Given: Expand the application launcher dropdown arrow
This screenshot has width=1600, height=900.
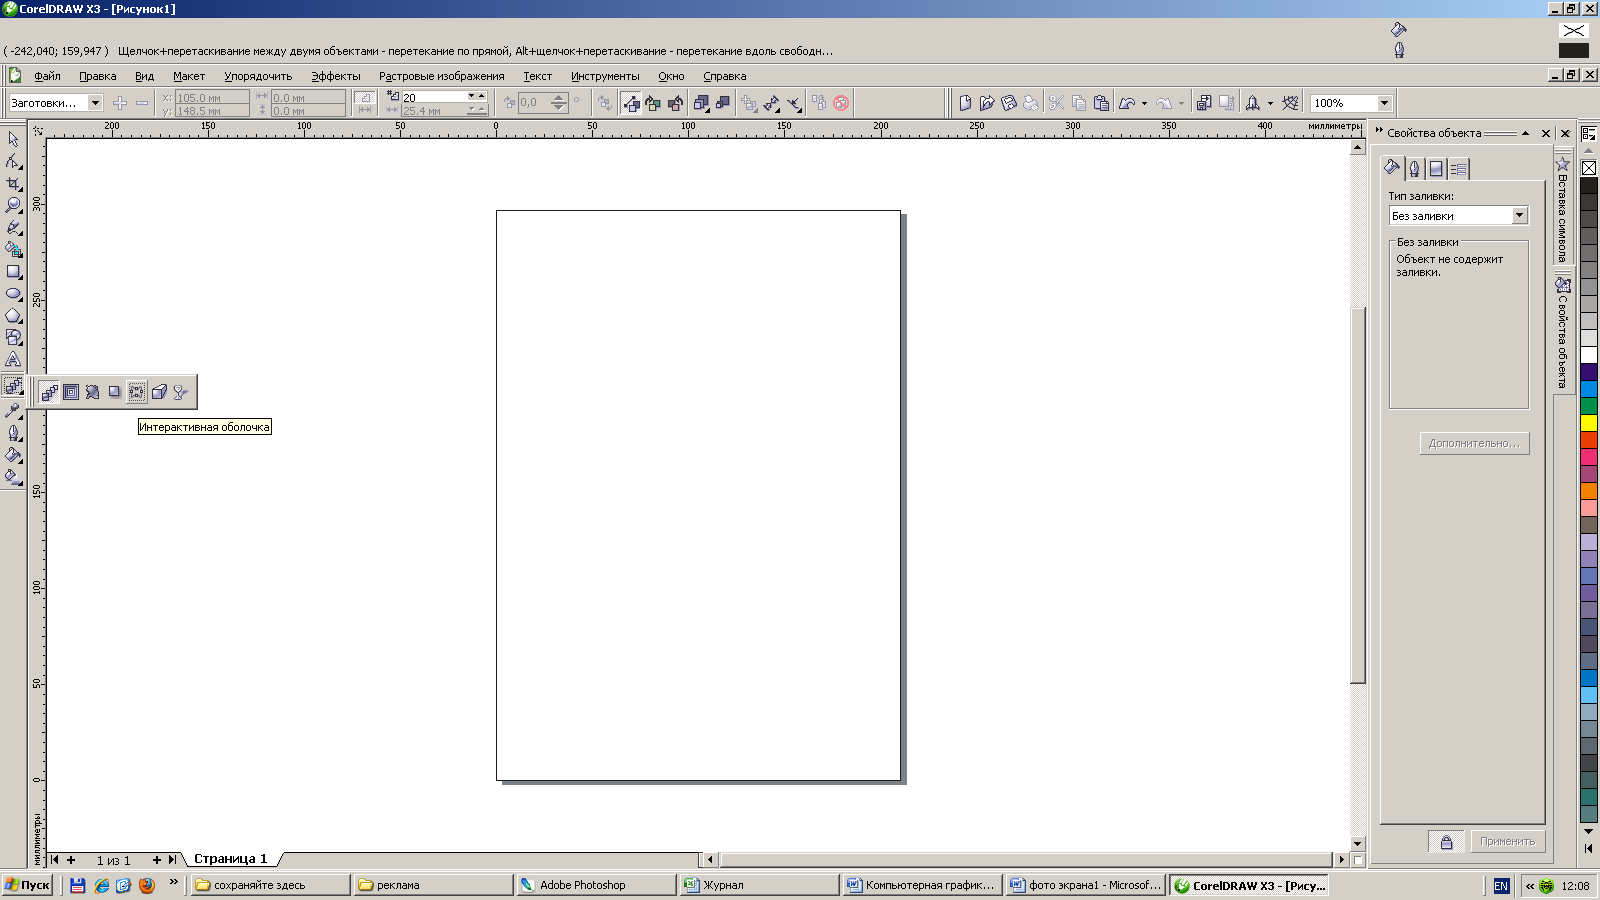Looking at the screenshot, I should 1270,103.
